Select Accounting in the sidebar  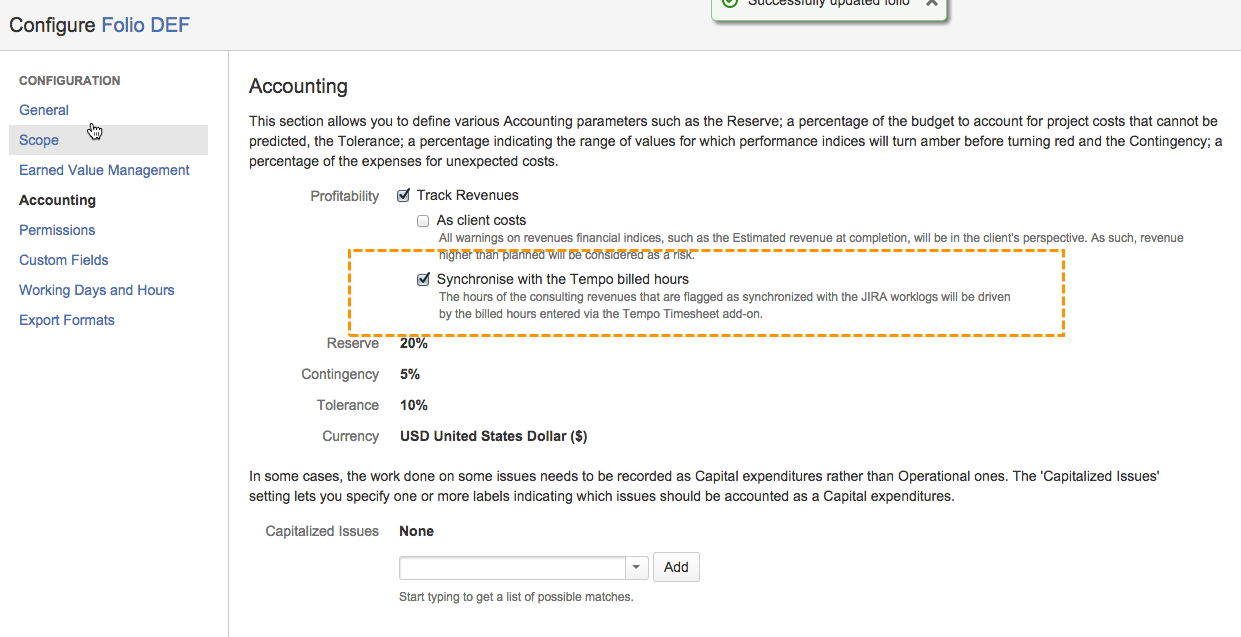tap(57, 200)
